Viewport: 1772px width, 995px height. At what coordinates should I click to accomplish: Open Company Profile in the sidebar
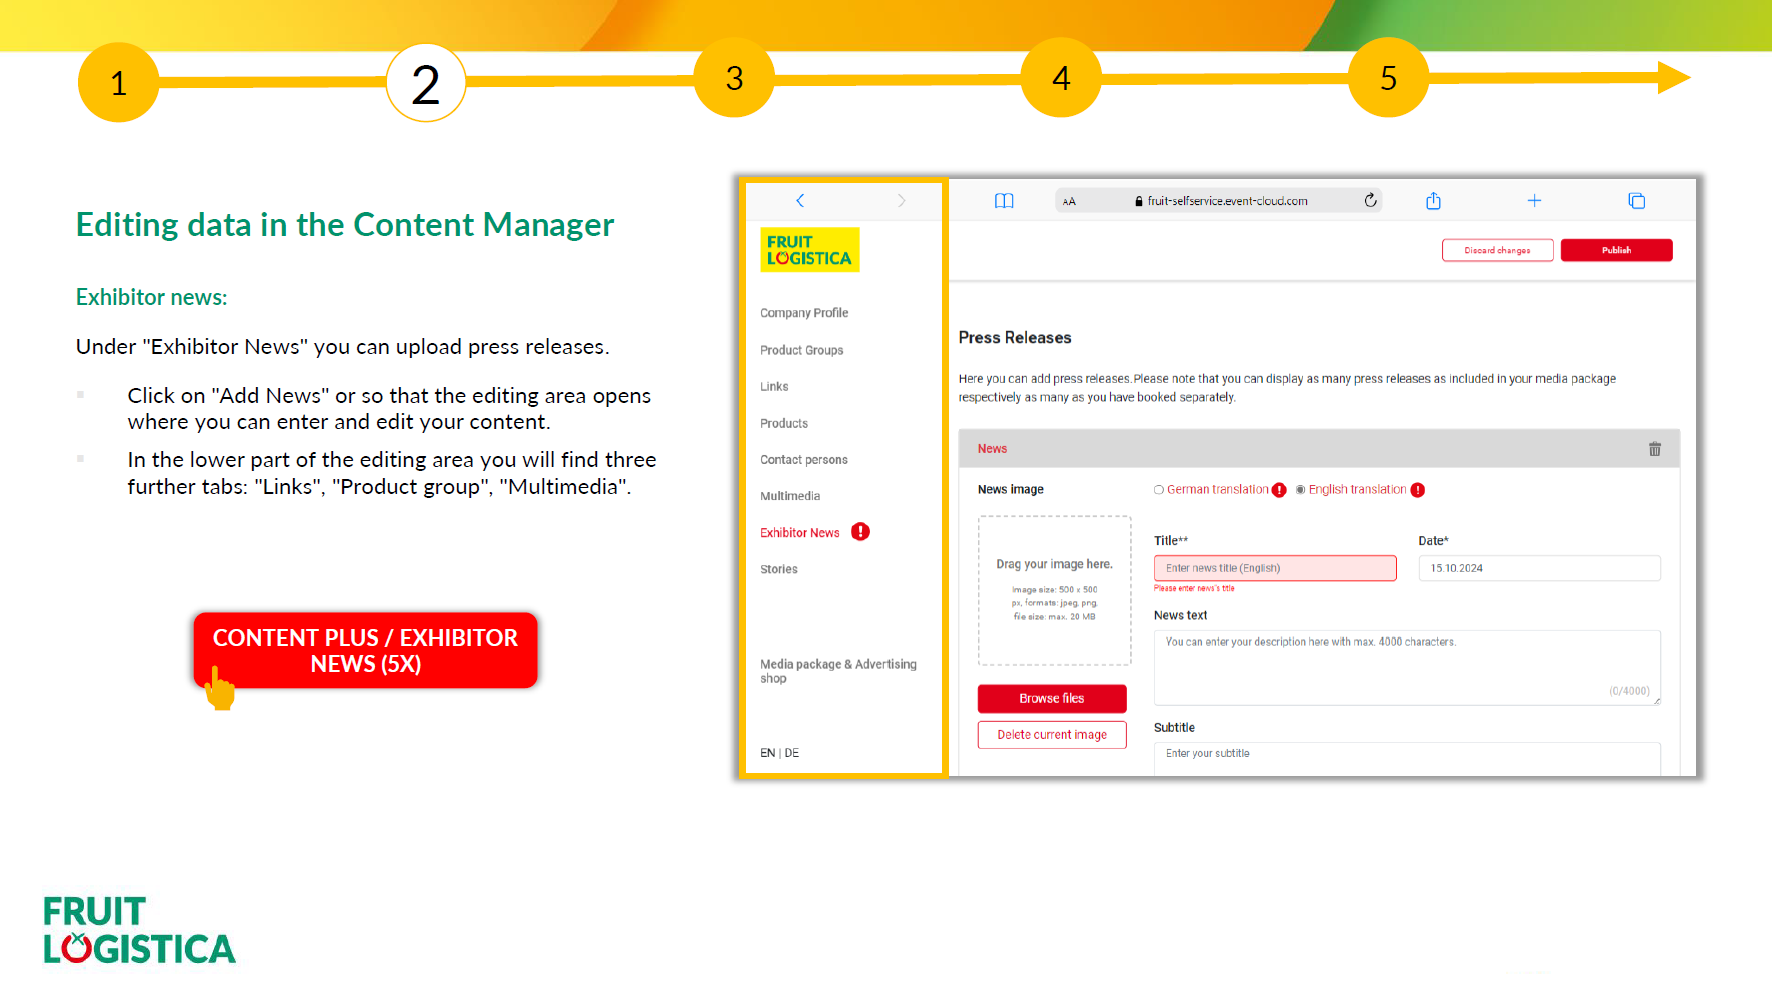[x=804, y=313]
